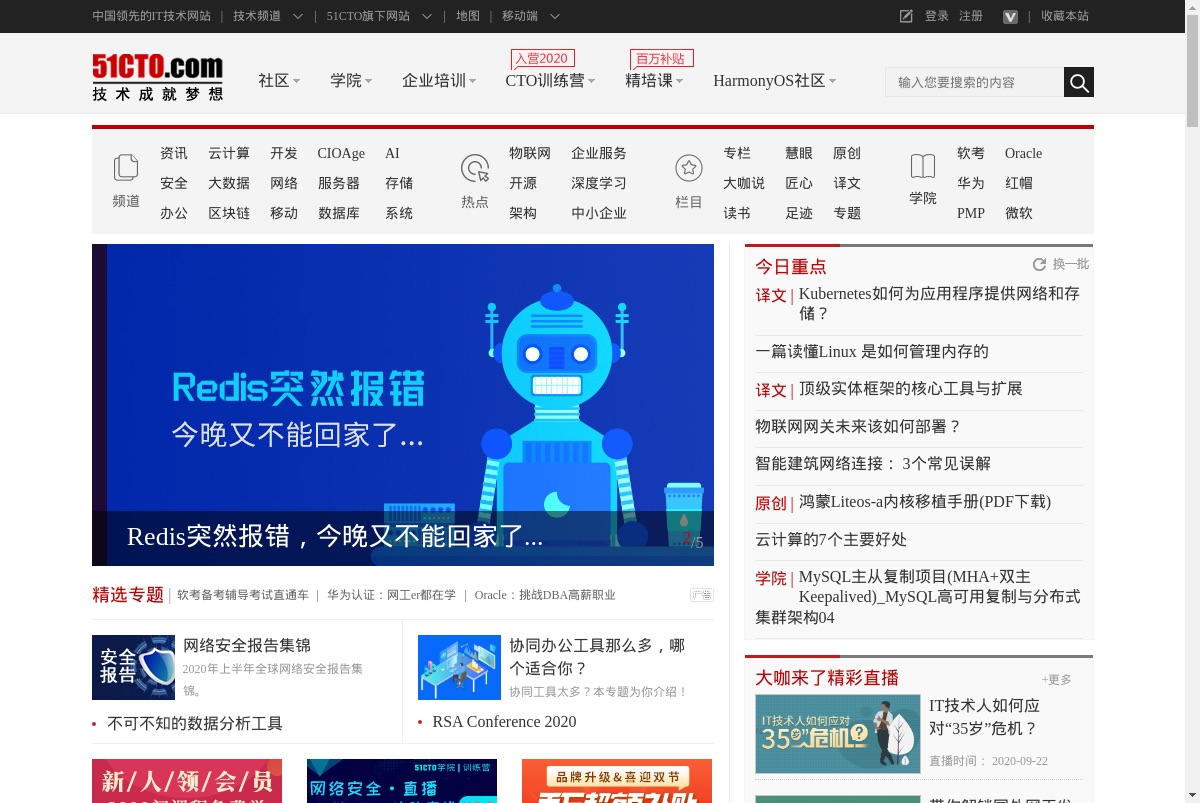The height and width of the screenshot is (803, 1200).
Task: Click +更多 in 大咖来了精彩直播
Action: (x=1056, y=680)
